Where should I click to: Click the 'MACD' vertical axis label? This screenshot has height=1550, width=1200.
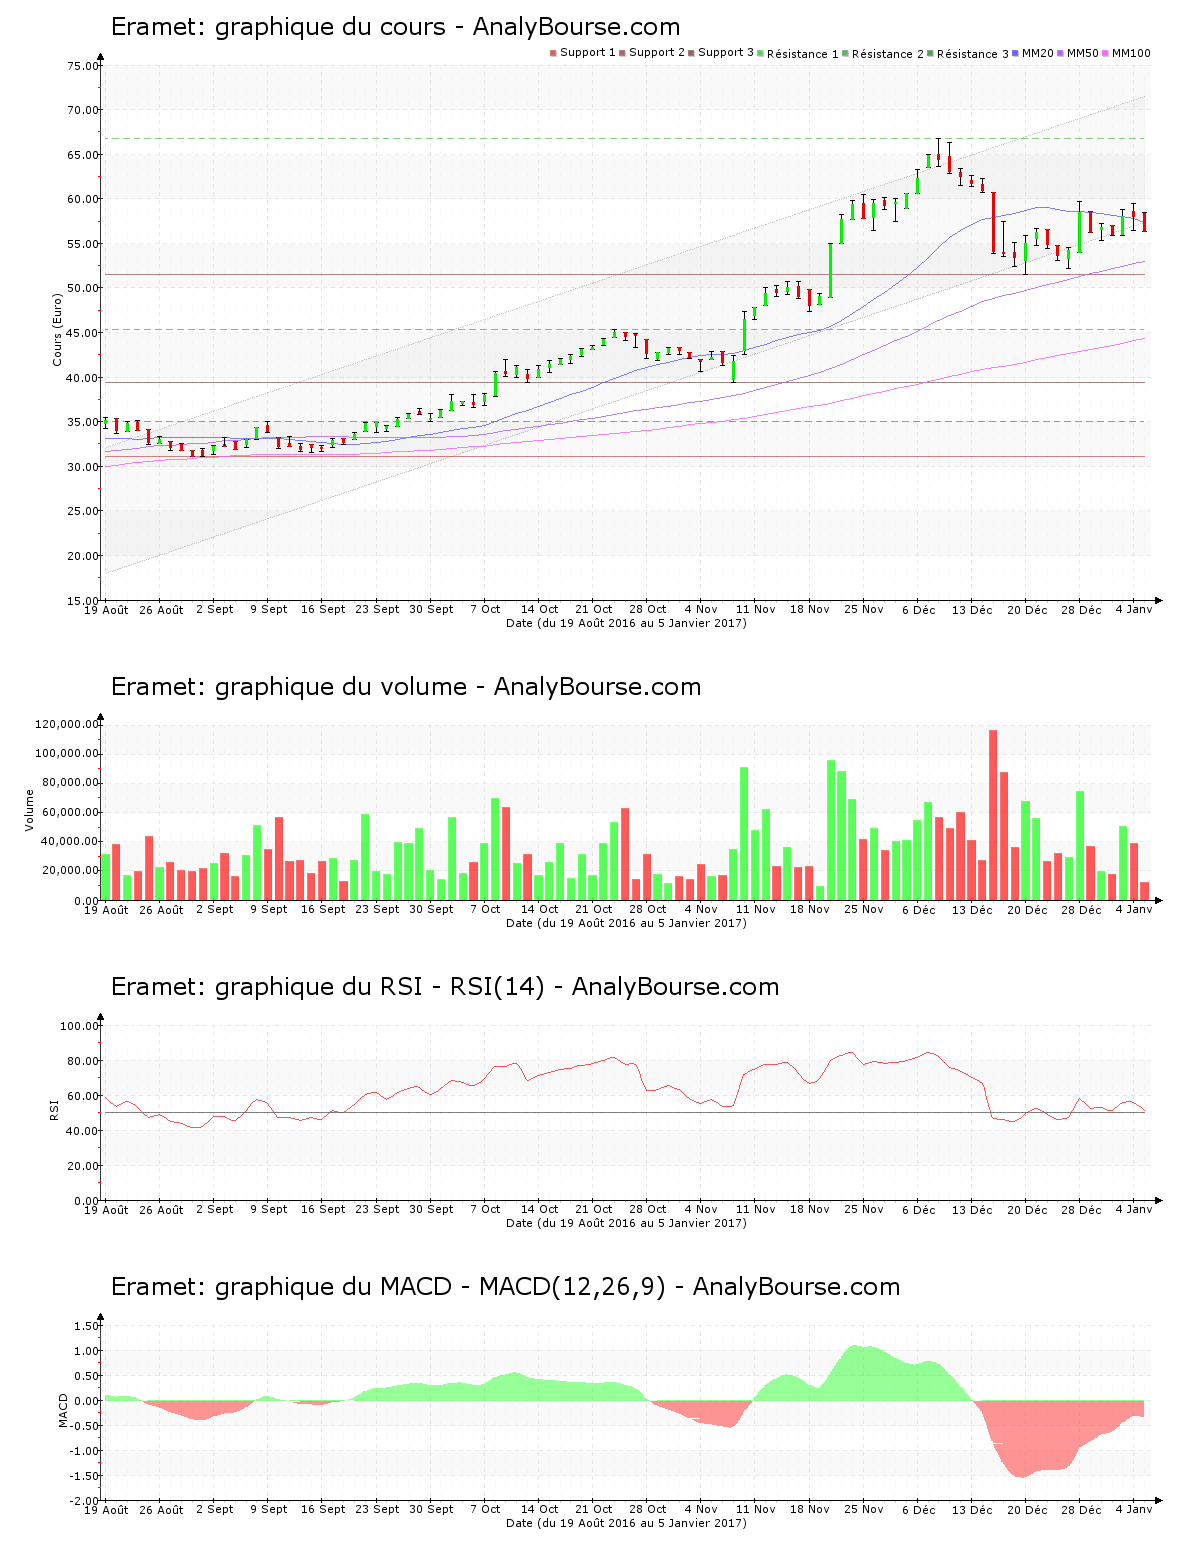[x=63, y=1410]
